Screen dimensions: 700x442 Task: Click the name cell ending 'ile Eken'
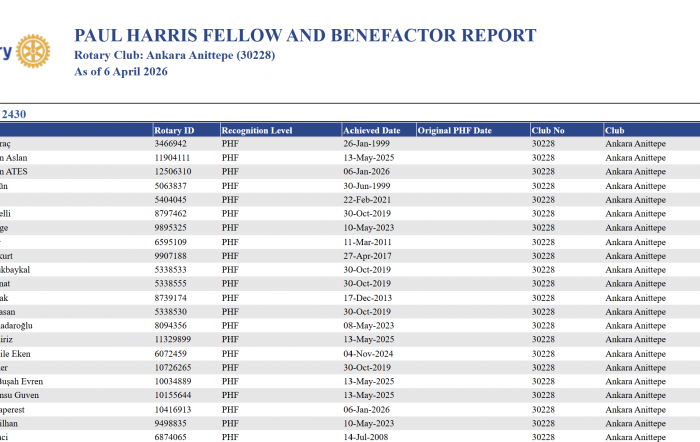[15, 354]
